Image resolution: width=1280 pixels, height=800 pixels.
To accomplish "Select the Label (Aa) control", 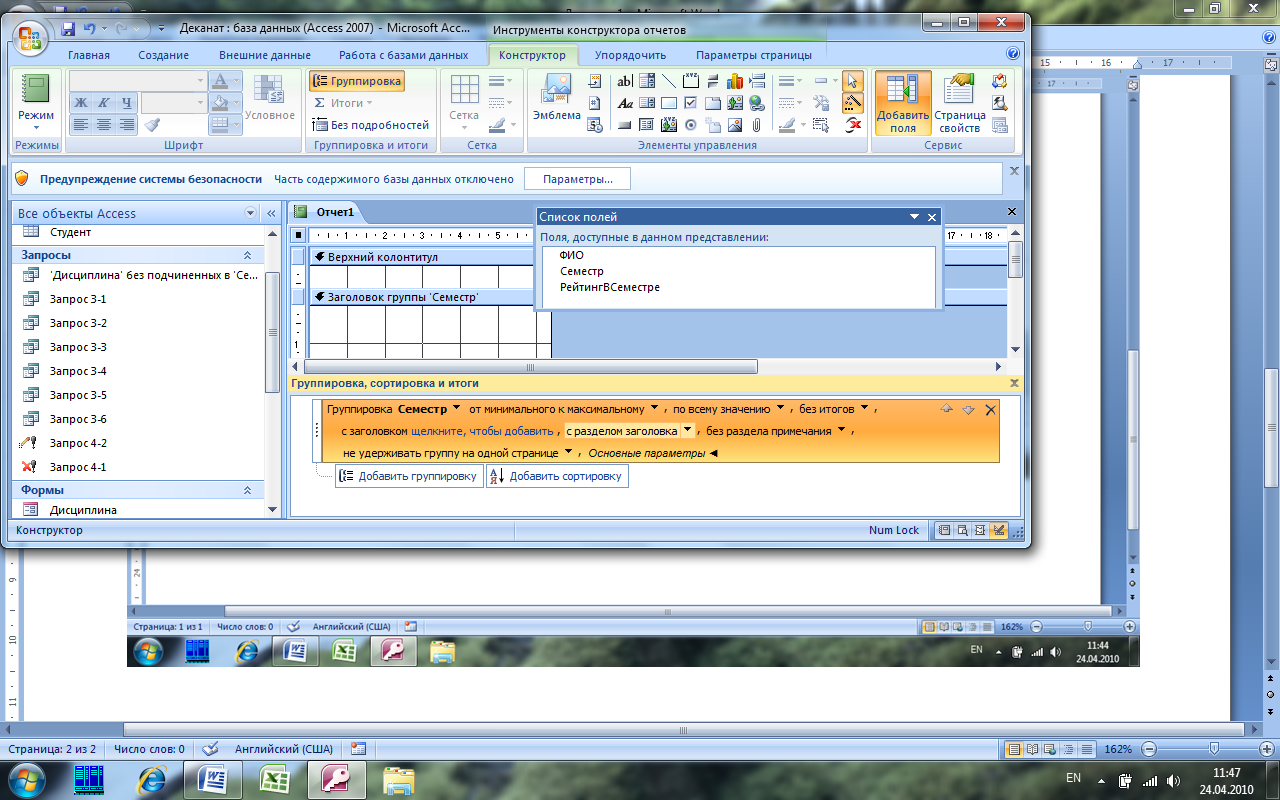I will pos(625,103).
